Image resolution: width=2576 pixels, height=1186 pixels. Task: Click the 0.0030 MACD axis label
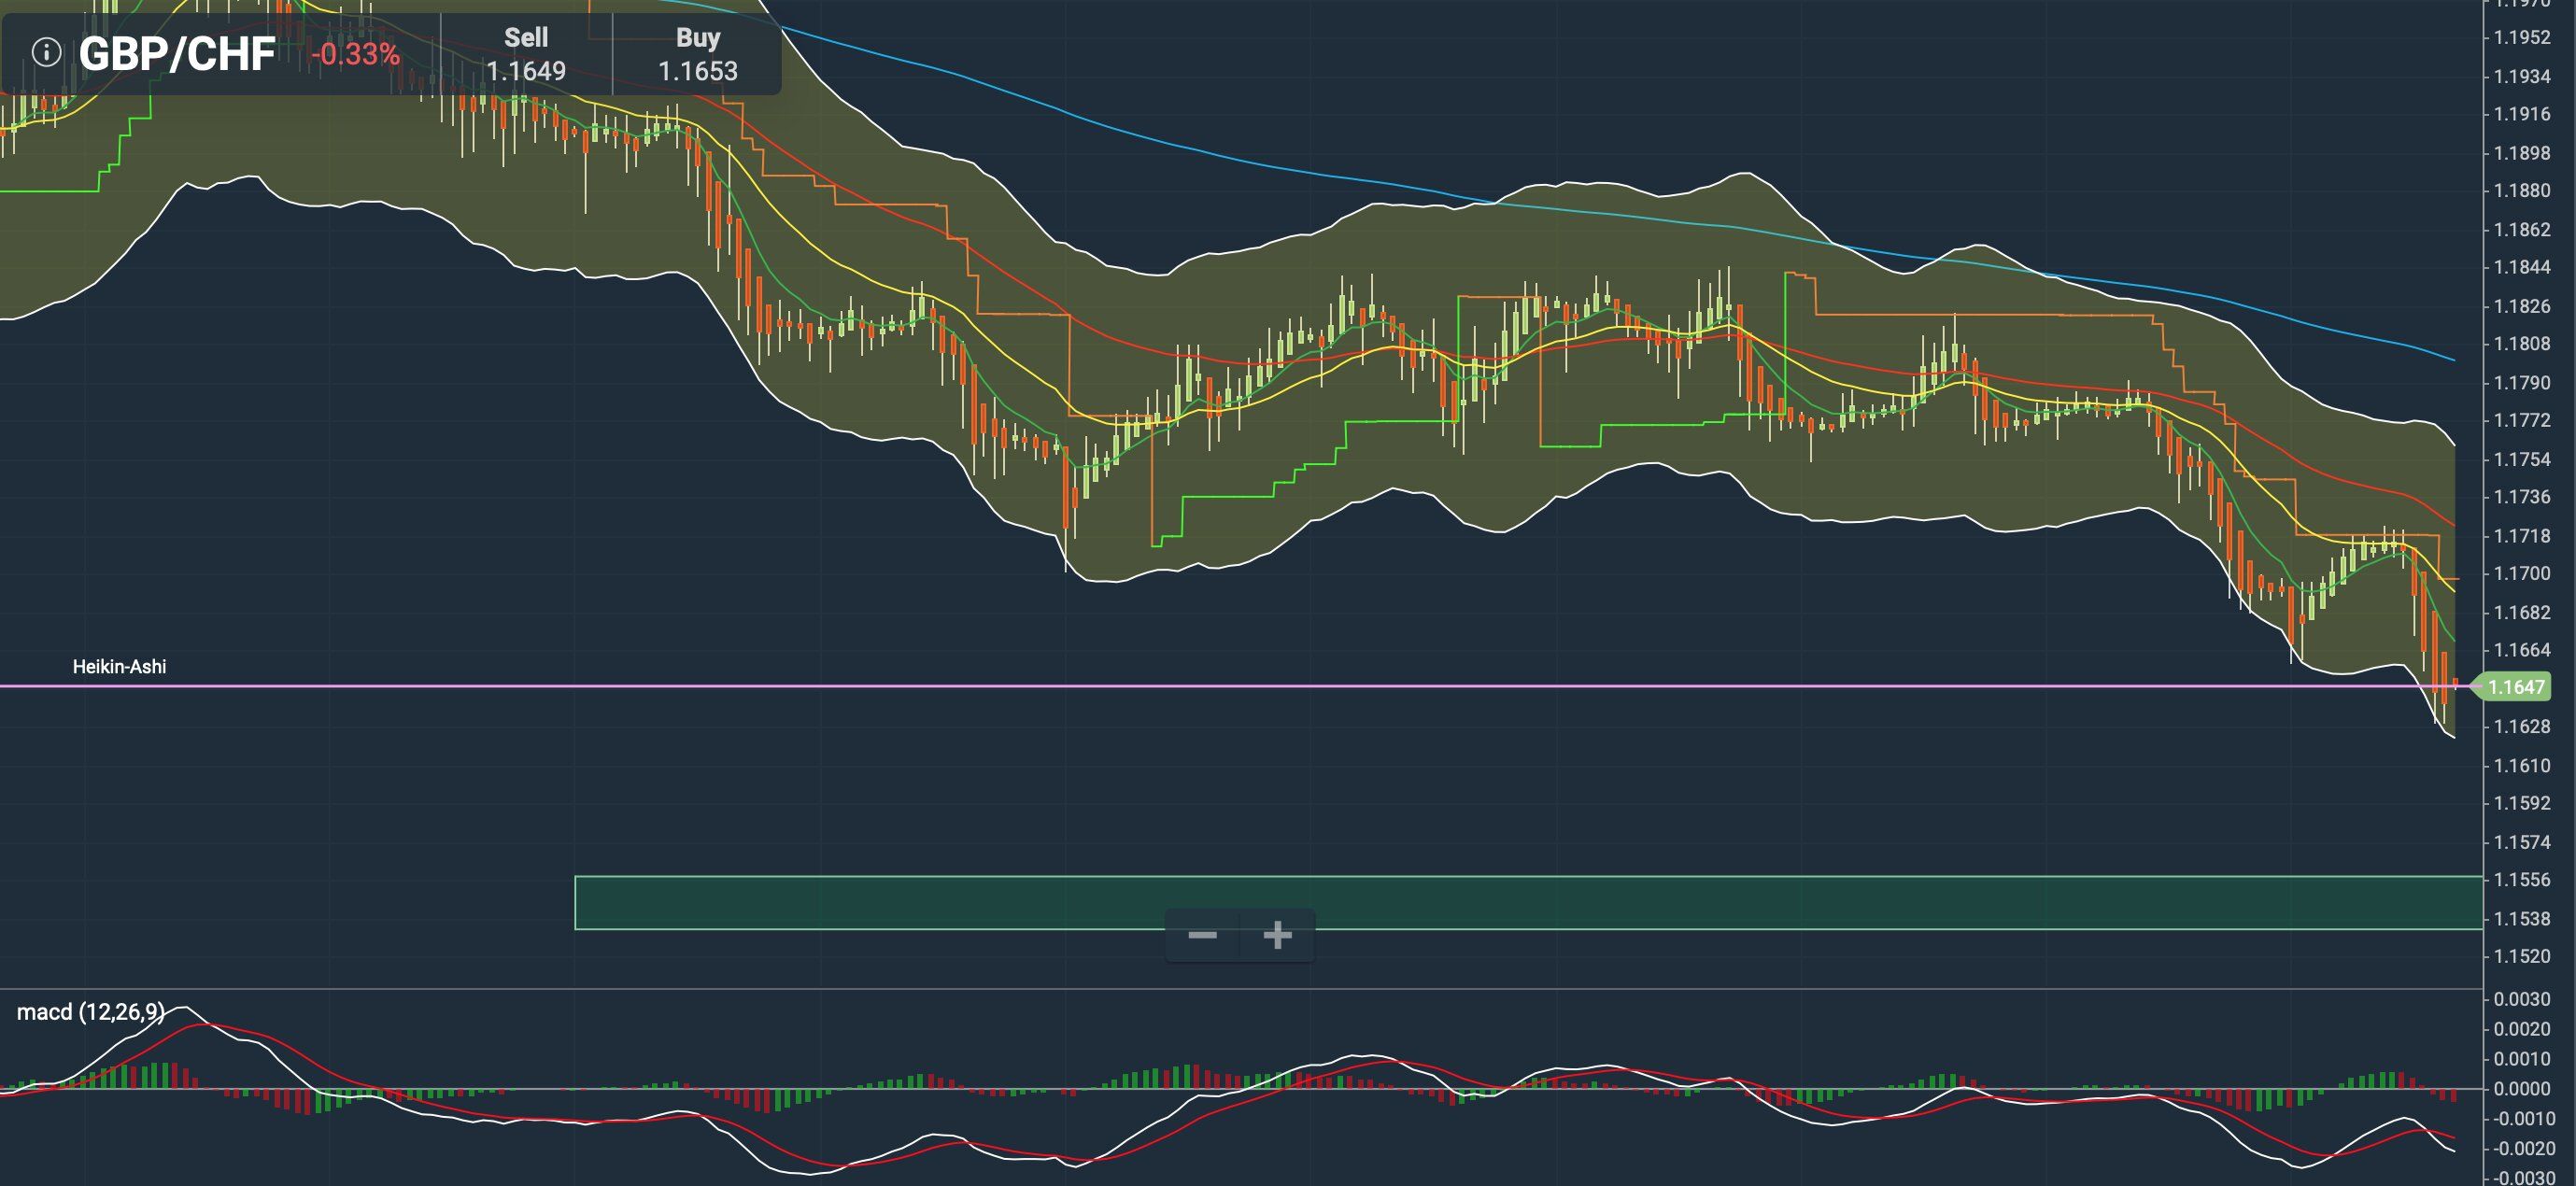coord(2521,999)
